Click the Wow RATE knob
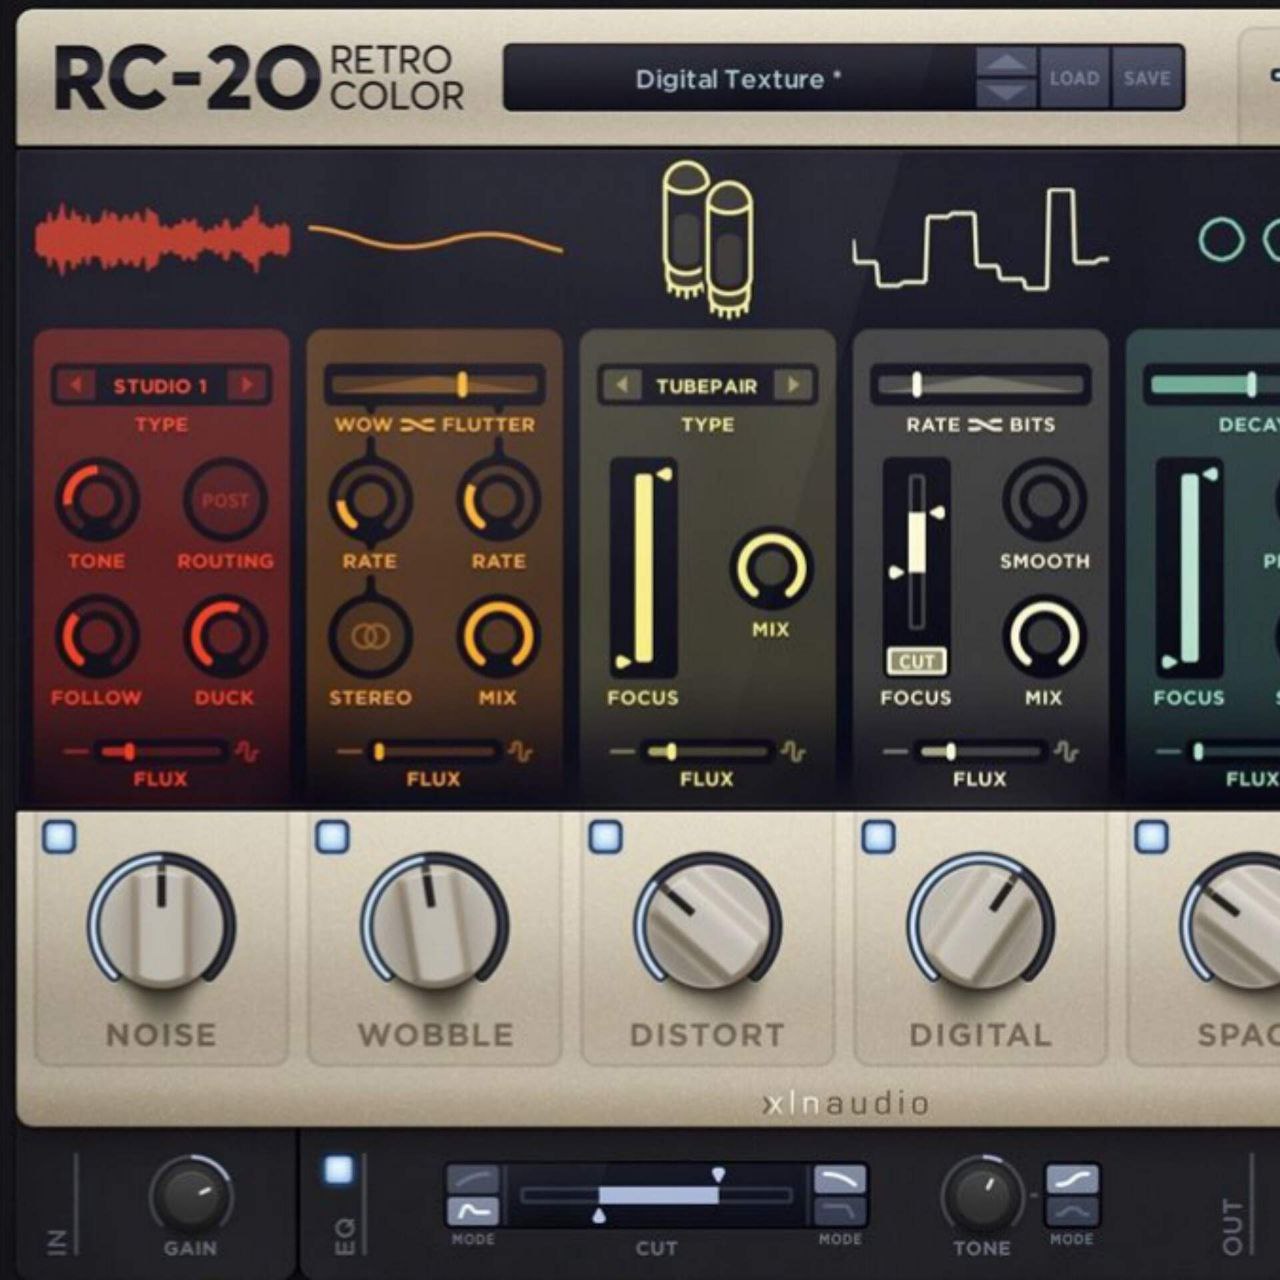The height and width of the screenshot is (1280, 1280). [x=370, y=500]
